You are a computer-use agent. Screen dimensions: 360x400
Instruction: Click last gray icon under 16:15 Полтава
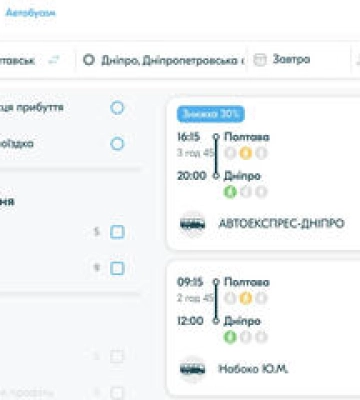tap(261, 153)
